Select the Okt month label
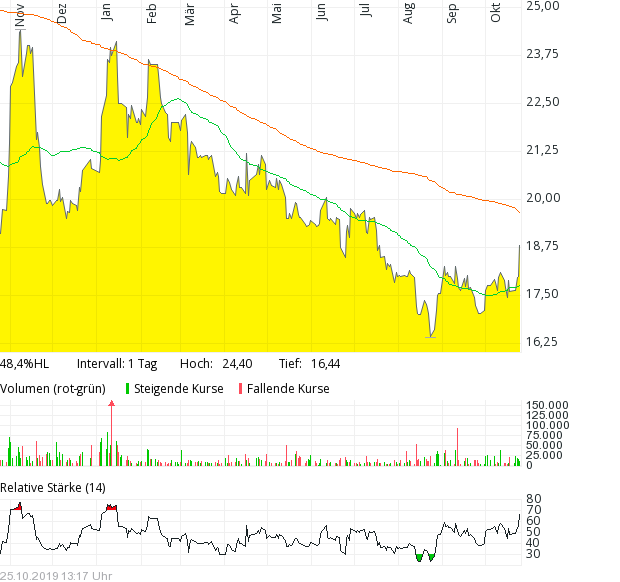 point(495,13)
